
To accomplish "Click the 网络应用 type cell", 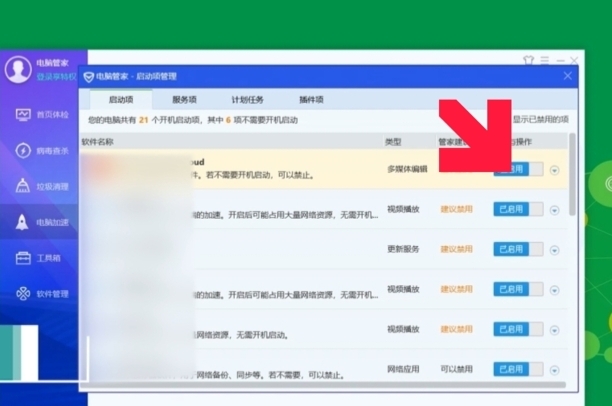I will [403, 369].
